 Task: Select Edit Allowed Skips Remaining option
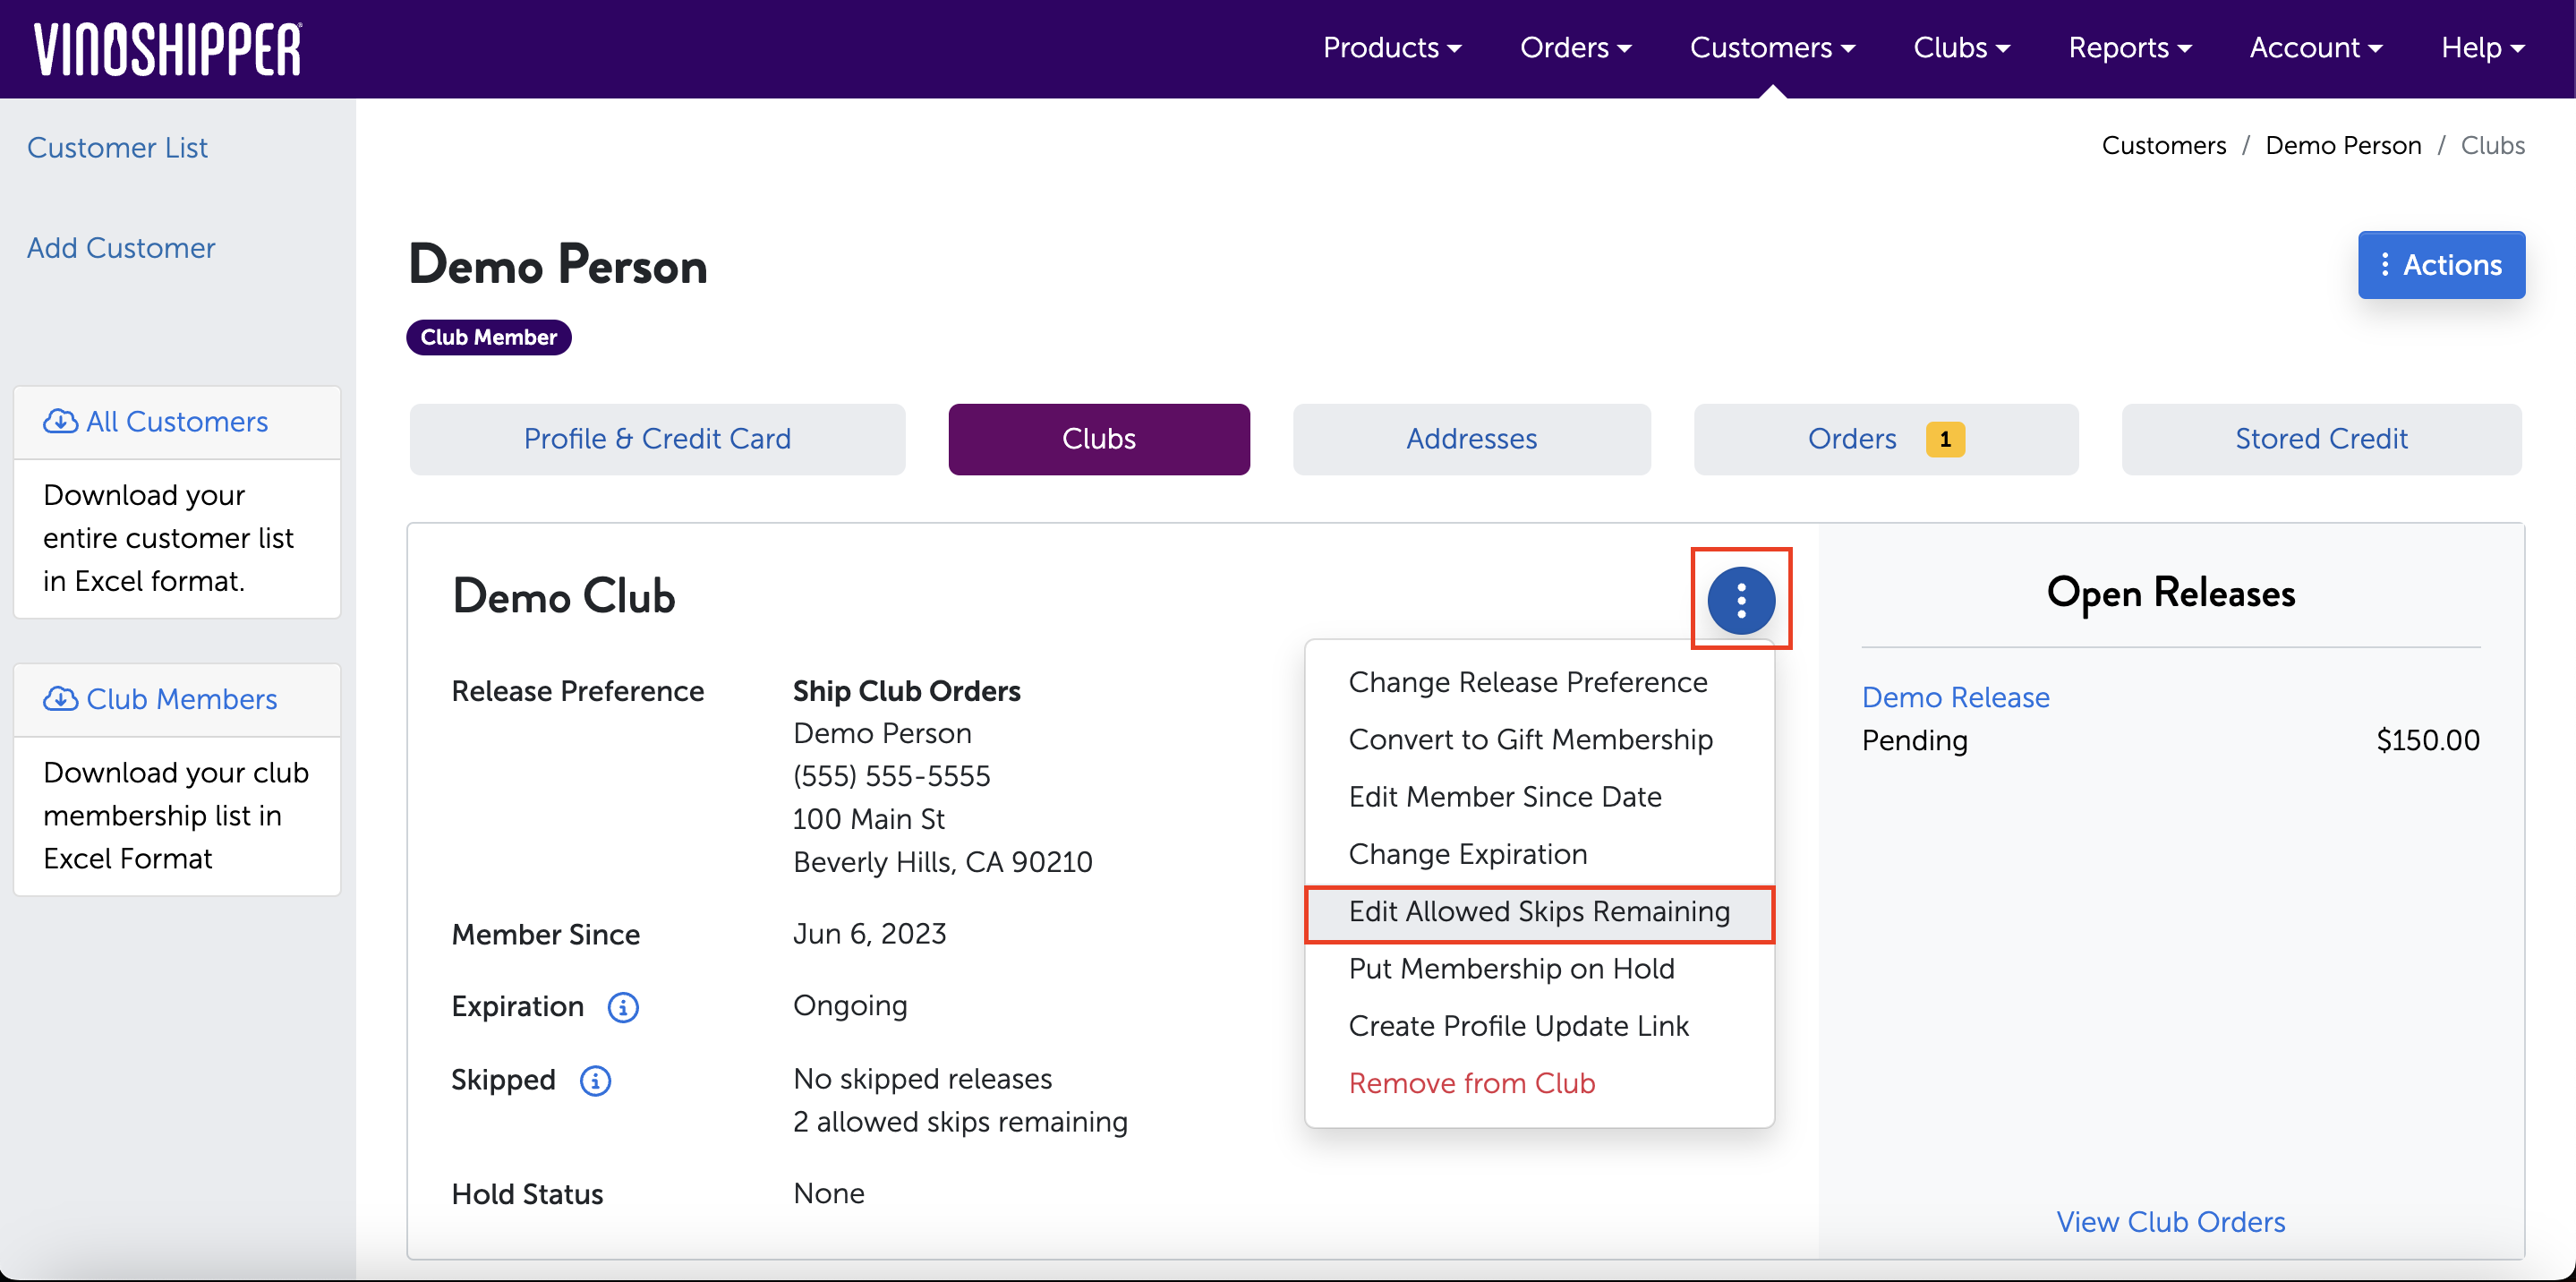[x=1538, y=912]
